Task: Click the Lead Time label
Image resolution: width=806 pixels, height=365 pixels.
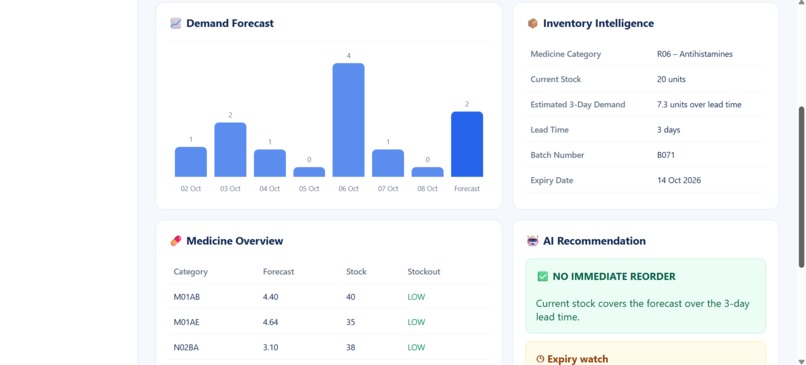Action: coord(549,130)
